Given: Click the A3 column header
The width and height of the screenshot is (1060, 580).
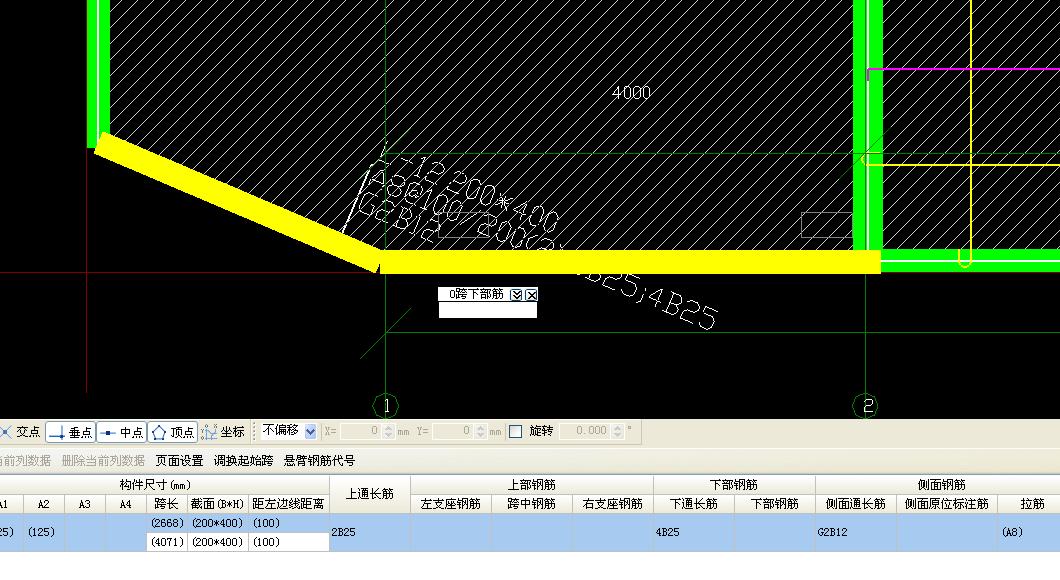Looking at the screenshot, I should (x=85, y=504).
